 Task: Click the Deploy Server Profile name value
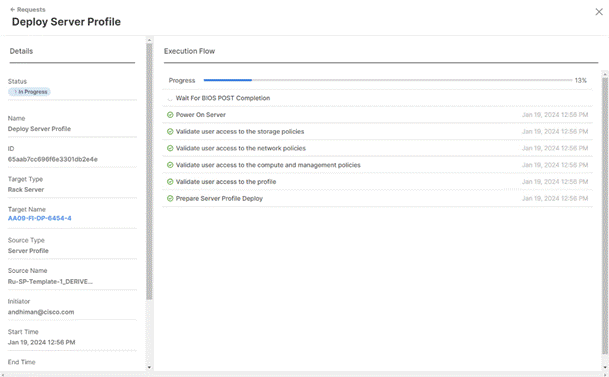(39, 129)
